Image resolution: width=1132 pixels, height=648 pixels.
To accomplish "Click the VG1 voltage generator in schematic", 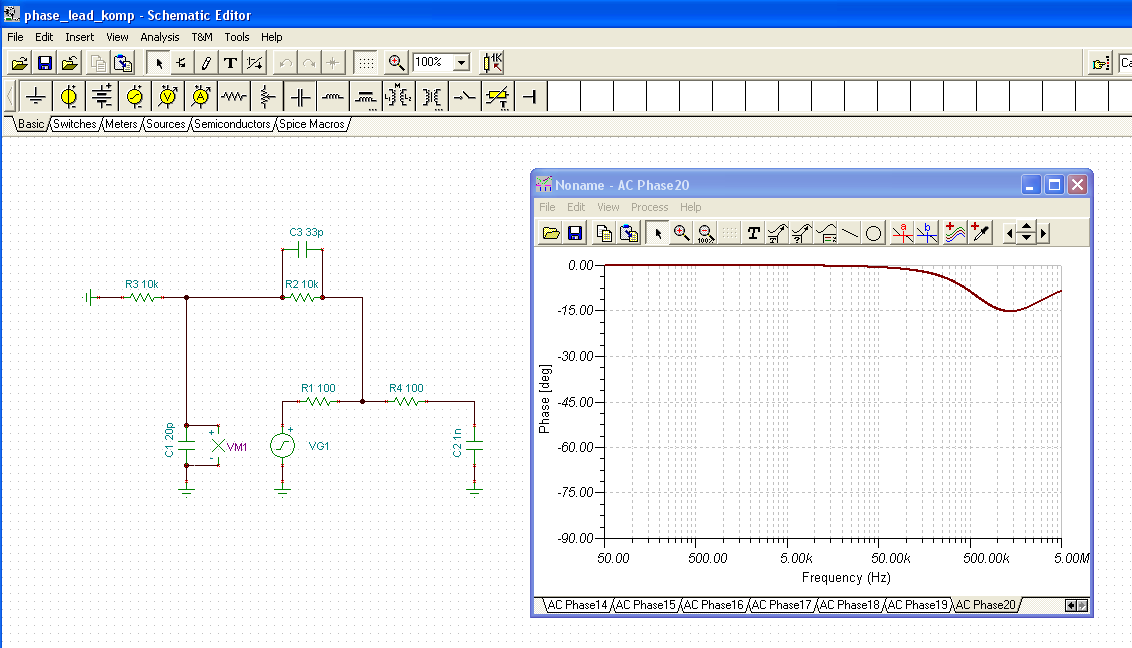I will 282,446.
